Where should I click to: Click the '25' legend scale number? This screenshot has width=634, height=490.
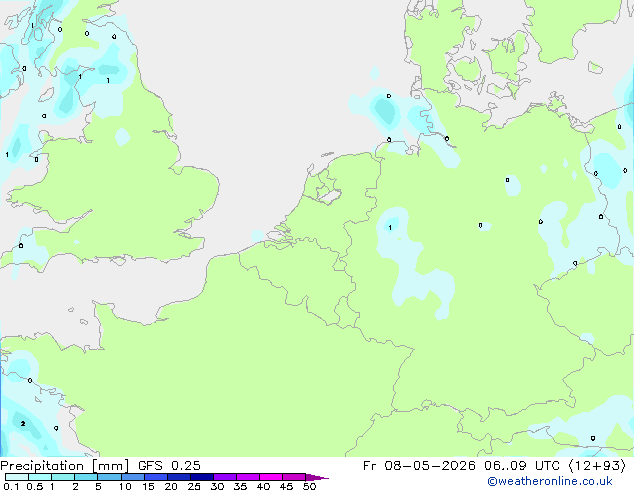(194, 486)
